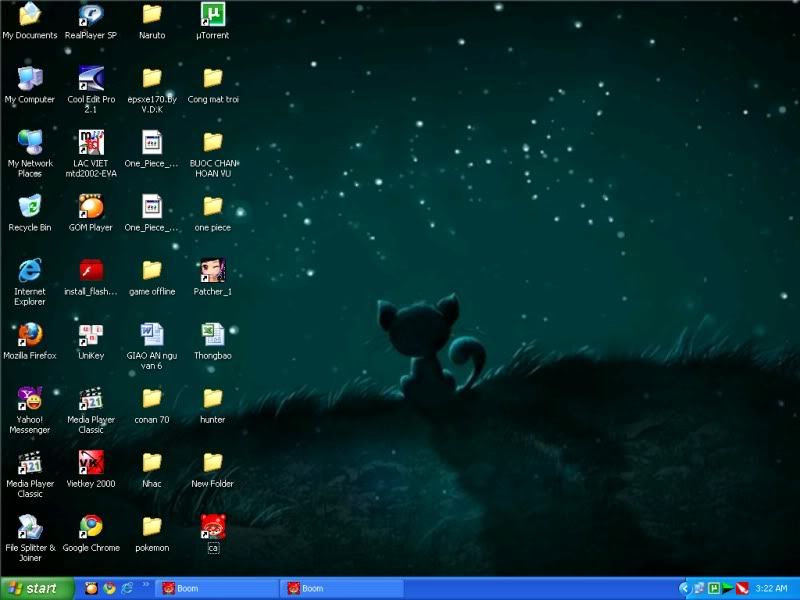This screenshot has width=800, height=600.
Task: Launch Internet Explorer from Quick Launch
Action: click(127, 588)
